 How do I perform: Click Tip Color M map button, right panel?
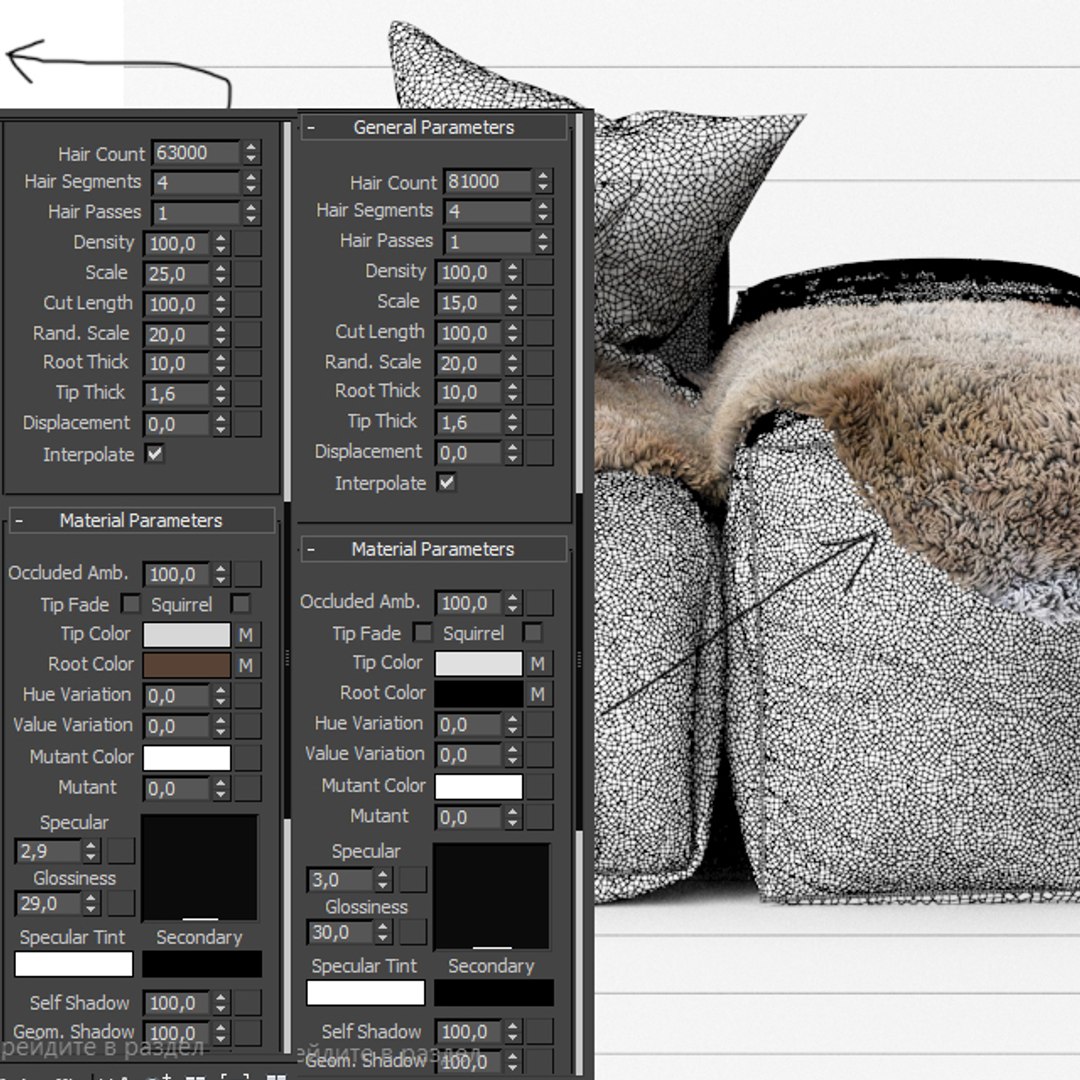538,664
